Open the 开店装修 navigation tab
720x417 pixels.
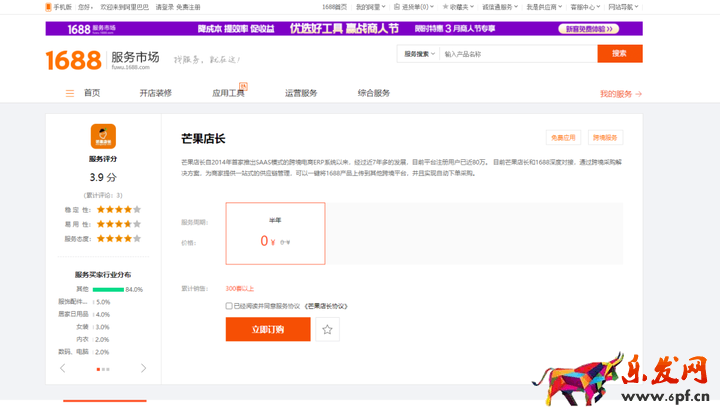pyautogui.click(x=155, y=93)
